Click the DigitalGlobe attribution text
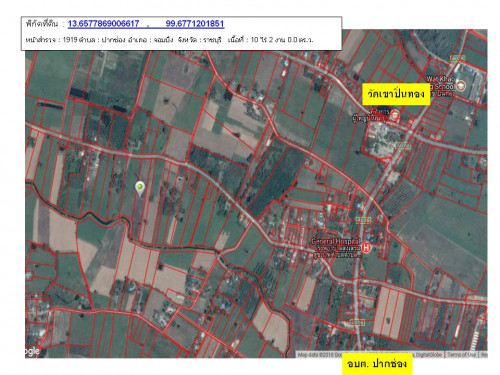 [x=428, y=355]
